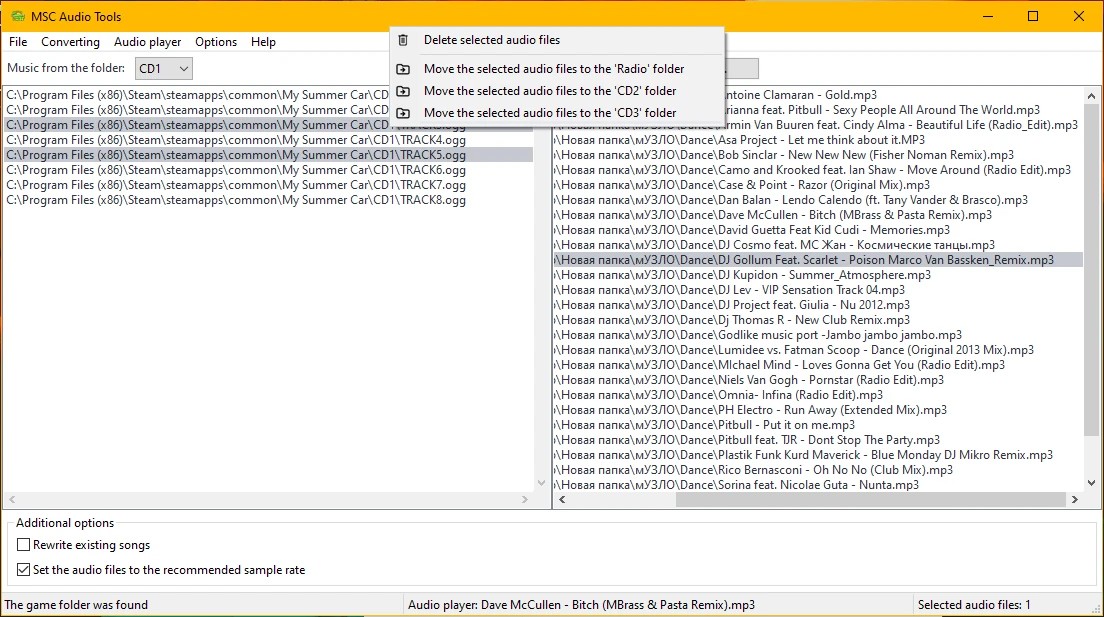Image resolution: width=1104 pixels, height=617 pixels.
Task: Select Omnia- Infina (Radio Edit).mp3
Action: tap(818, 395)
